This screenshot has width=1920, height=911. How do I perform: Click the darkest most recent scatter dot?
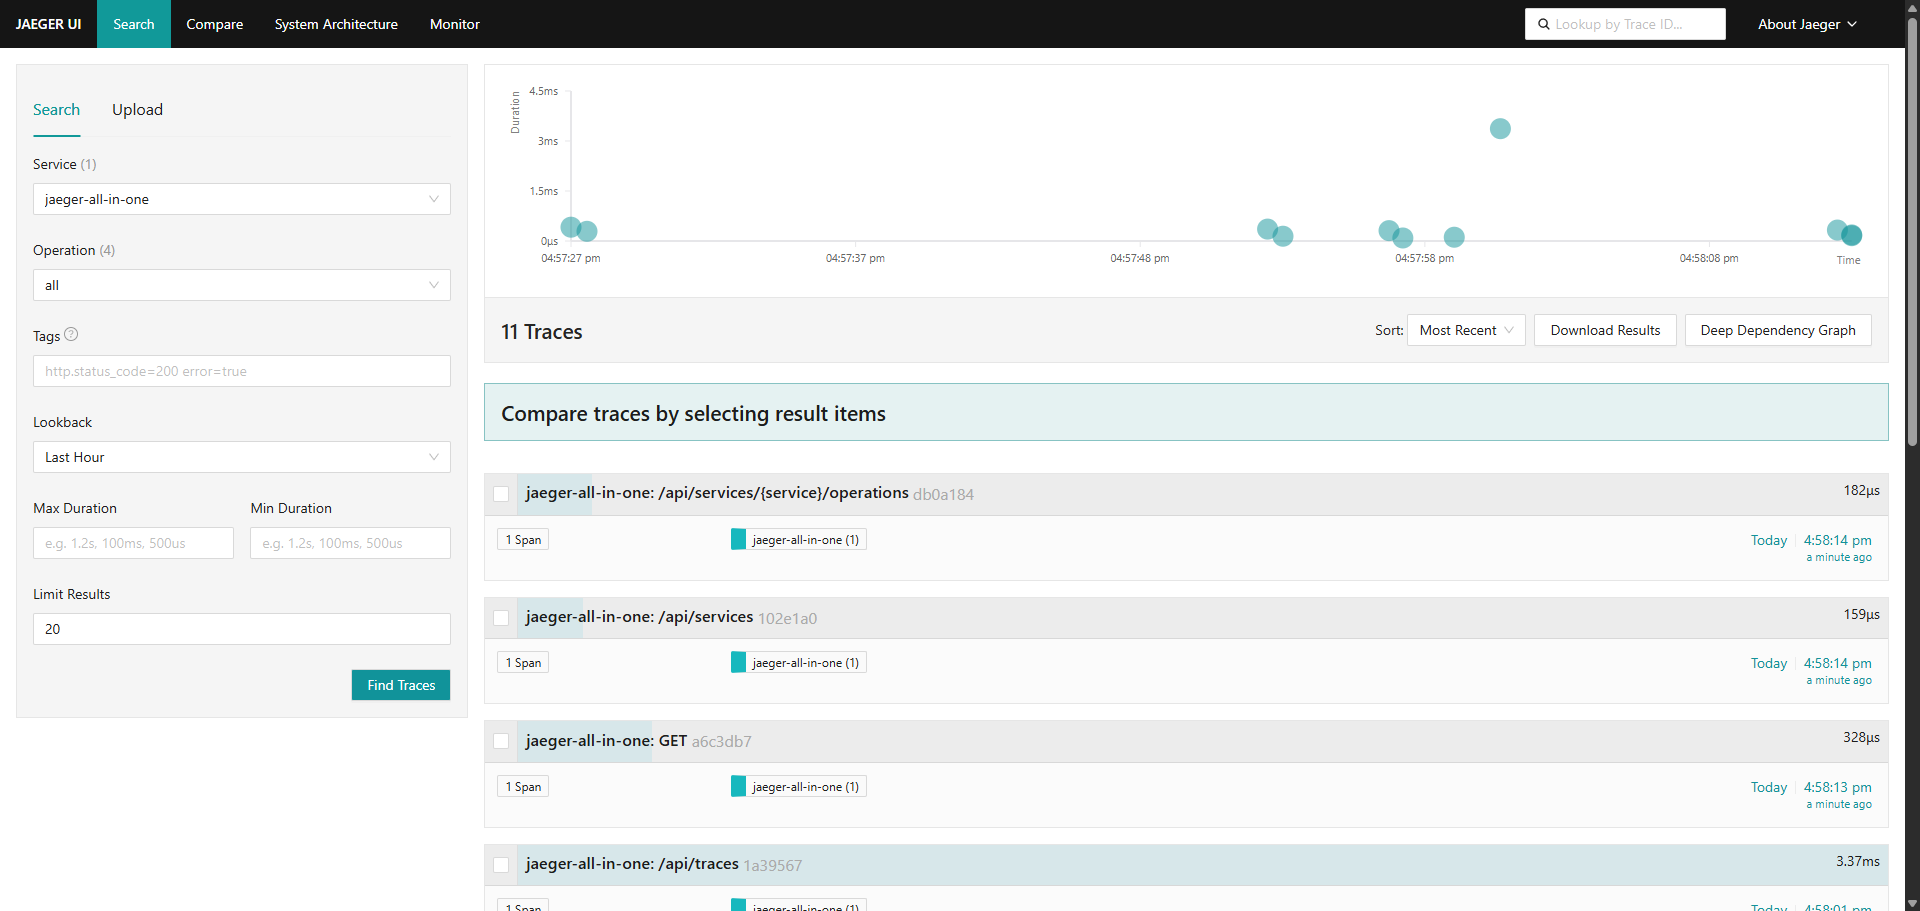click(x=1852, y=235)
